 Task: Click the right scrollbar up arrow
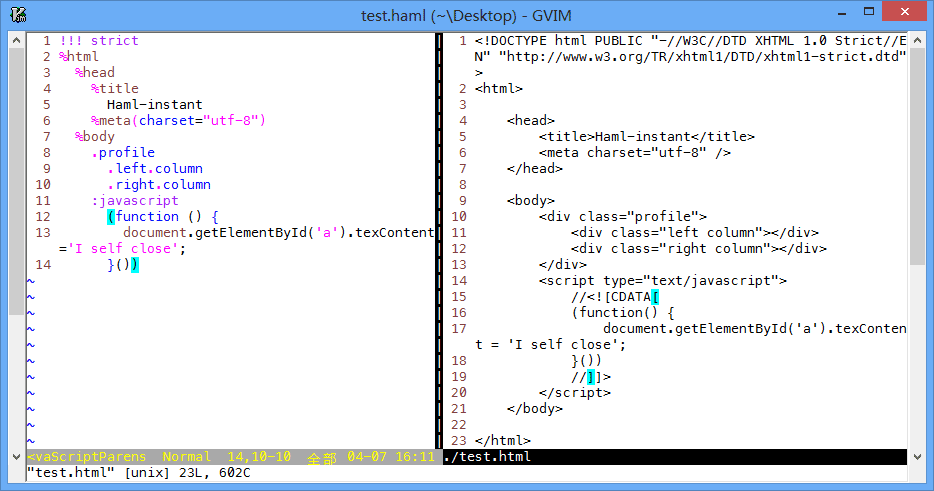point(917,41)
